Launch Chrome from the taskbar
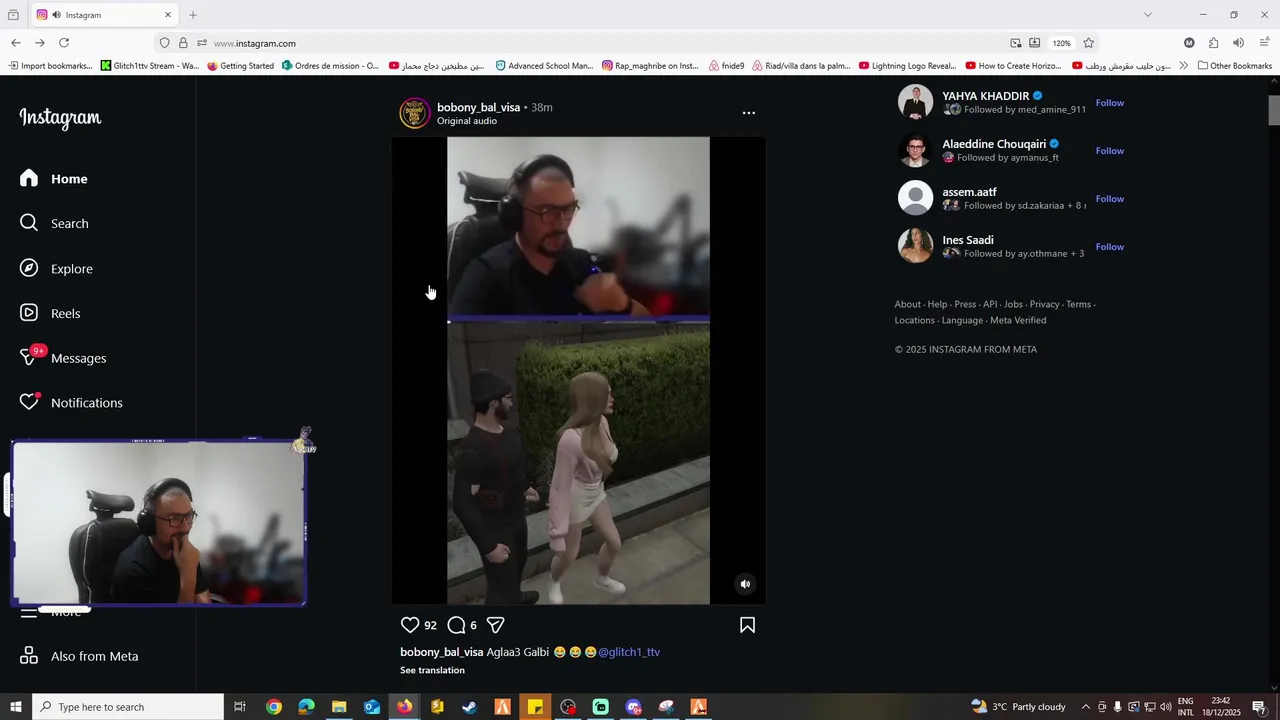 tap(274, 707)
